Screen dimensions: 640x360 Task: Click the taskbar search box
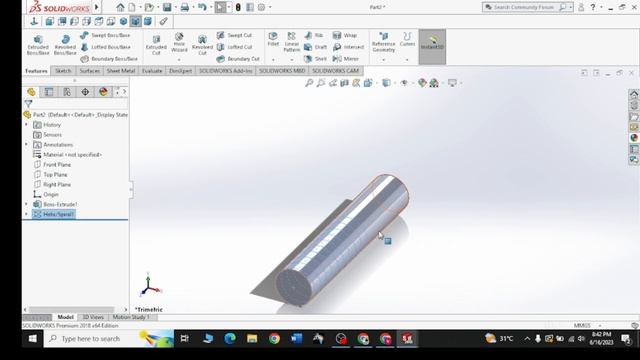click(x=109, y=338)
